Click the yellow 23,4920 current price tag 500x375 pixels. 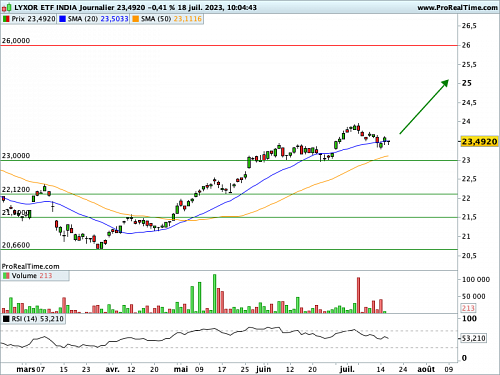[x=479, y=142]
